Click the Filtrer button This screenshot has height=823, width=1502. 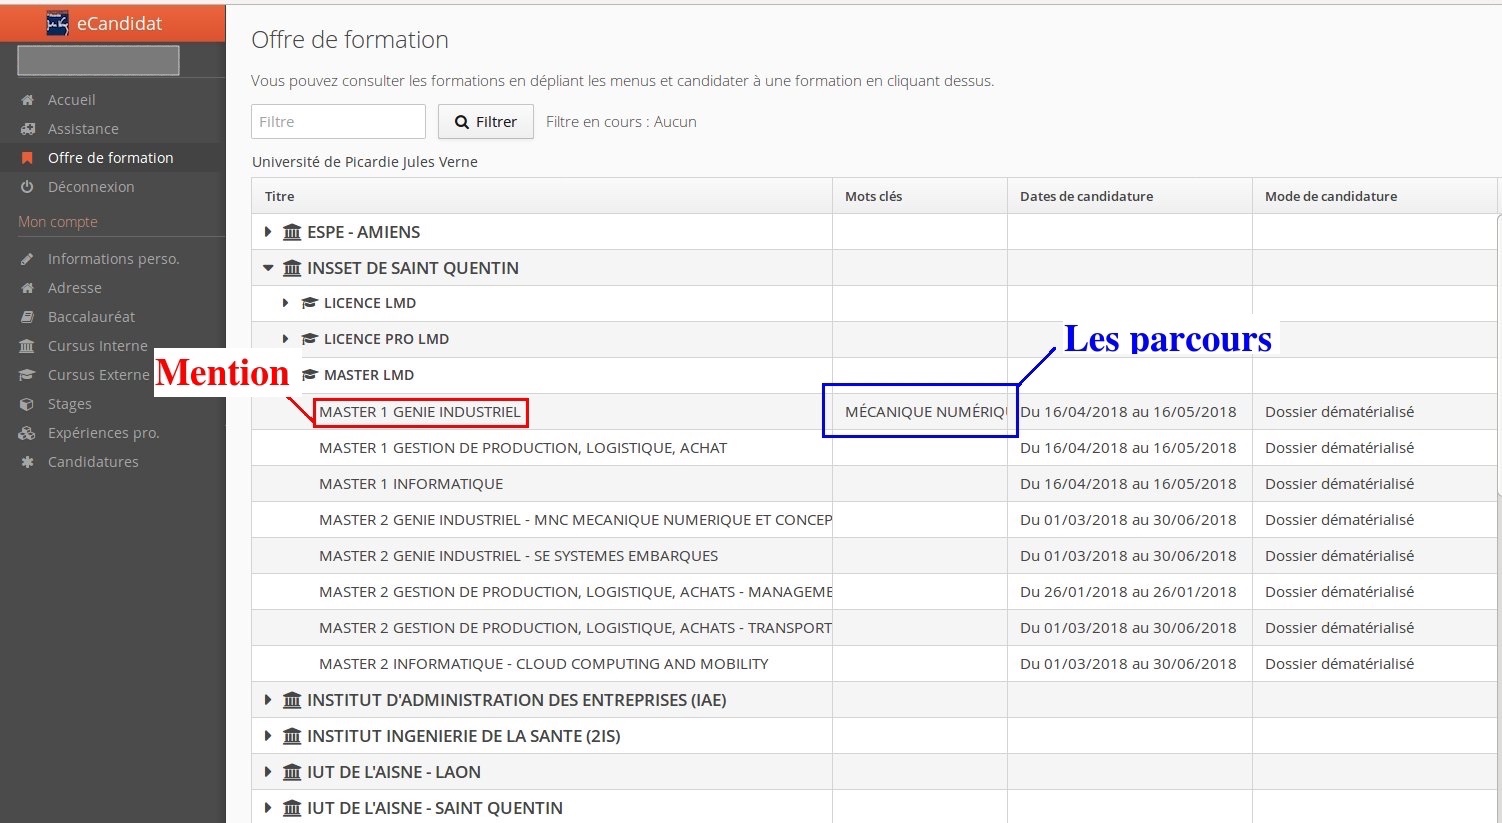(486, 122)
